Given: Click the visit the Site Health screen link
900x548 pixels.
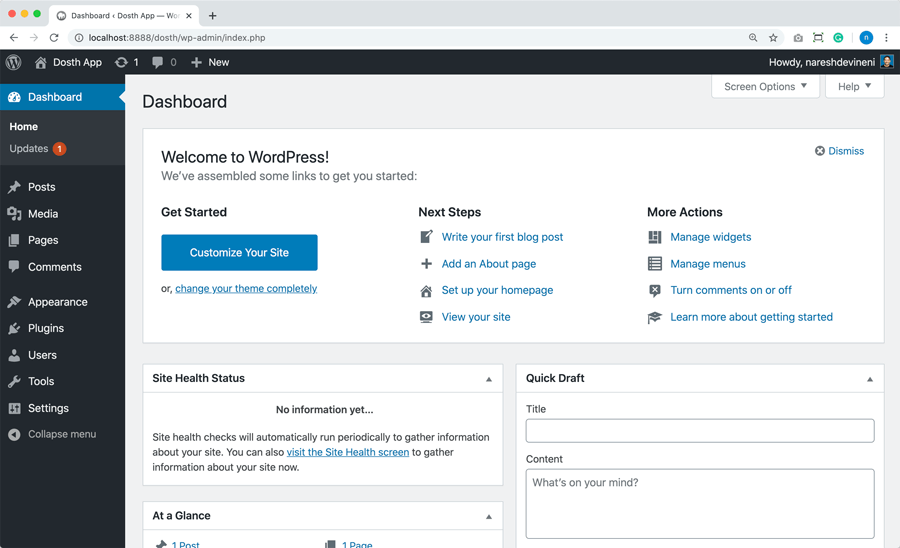Looking at the screenshot, I should point(348,452).
